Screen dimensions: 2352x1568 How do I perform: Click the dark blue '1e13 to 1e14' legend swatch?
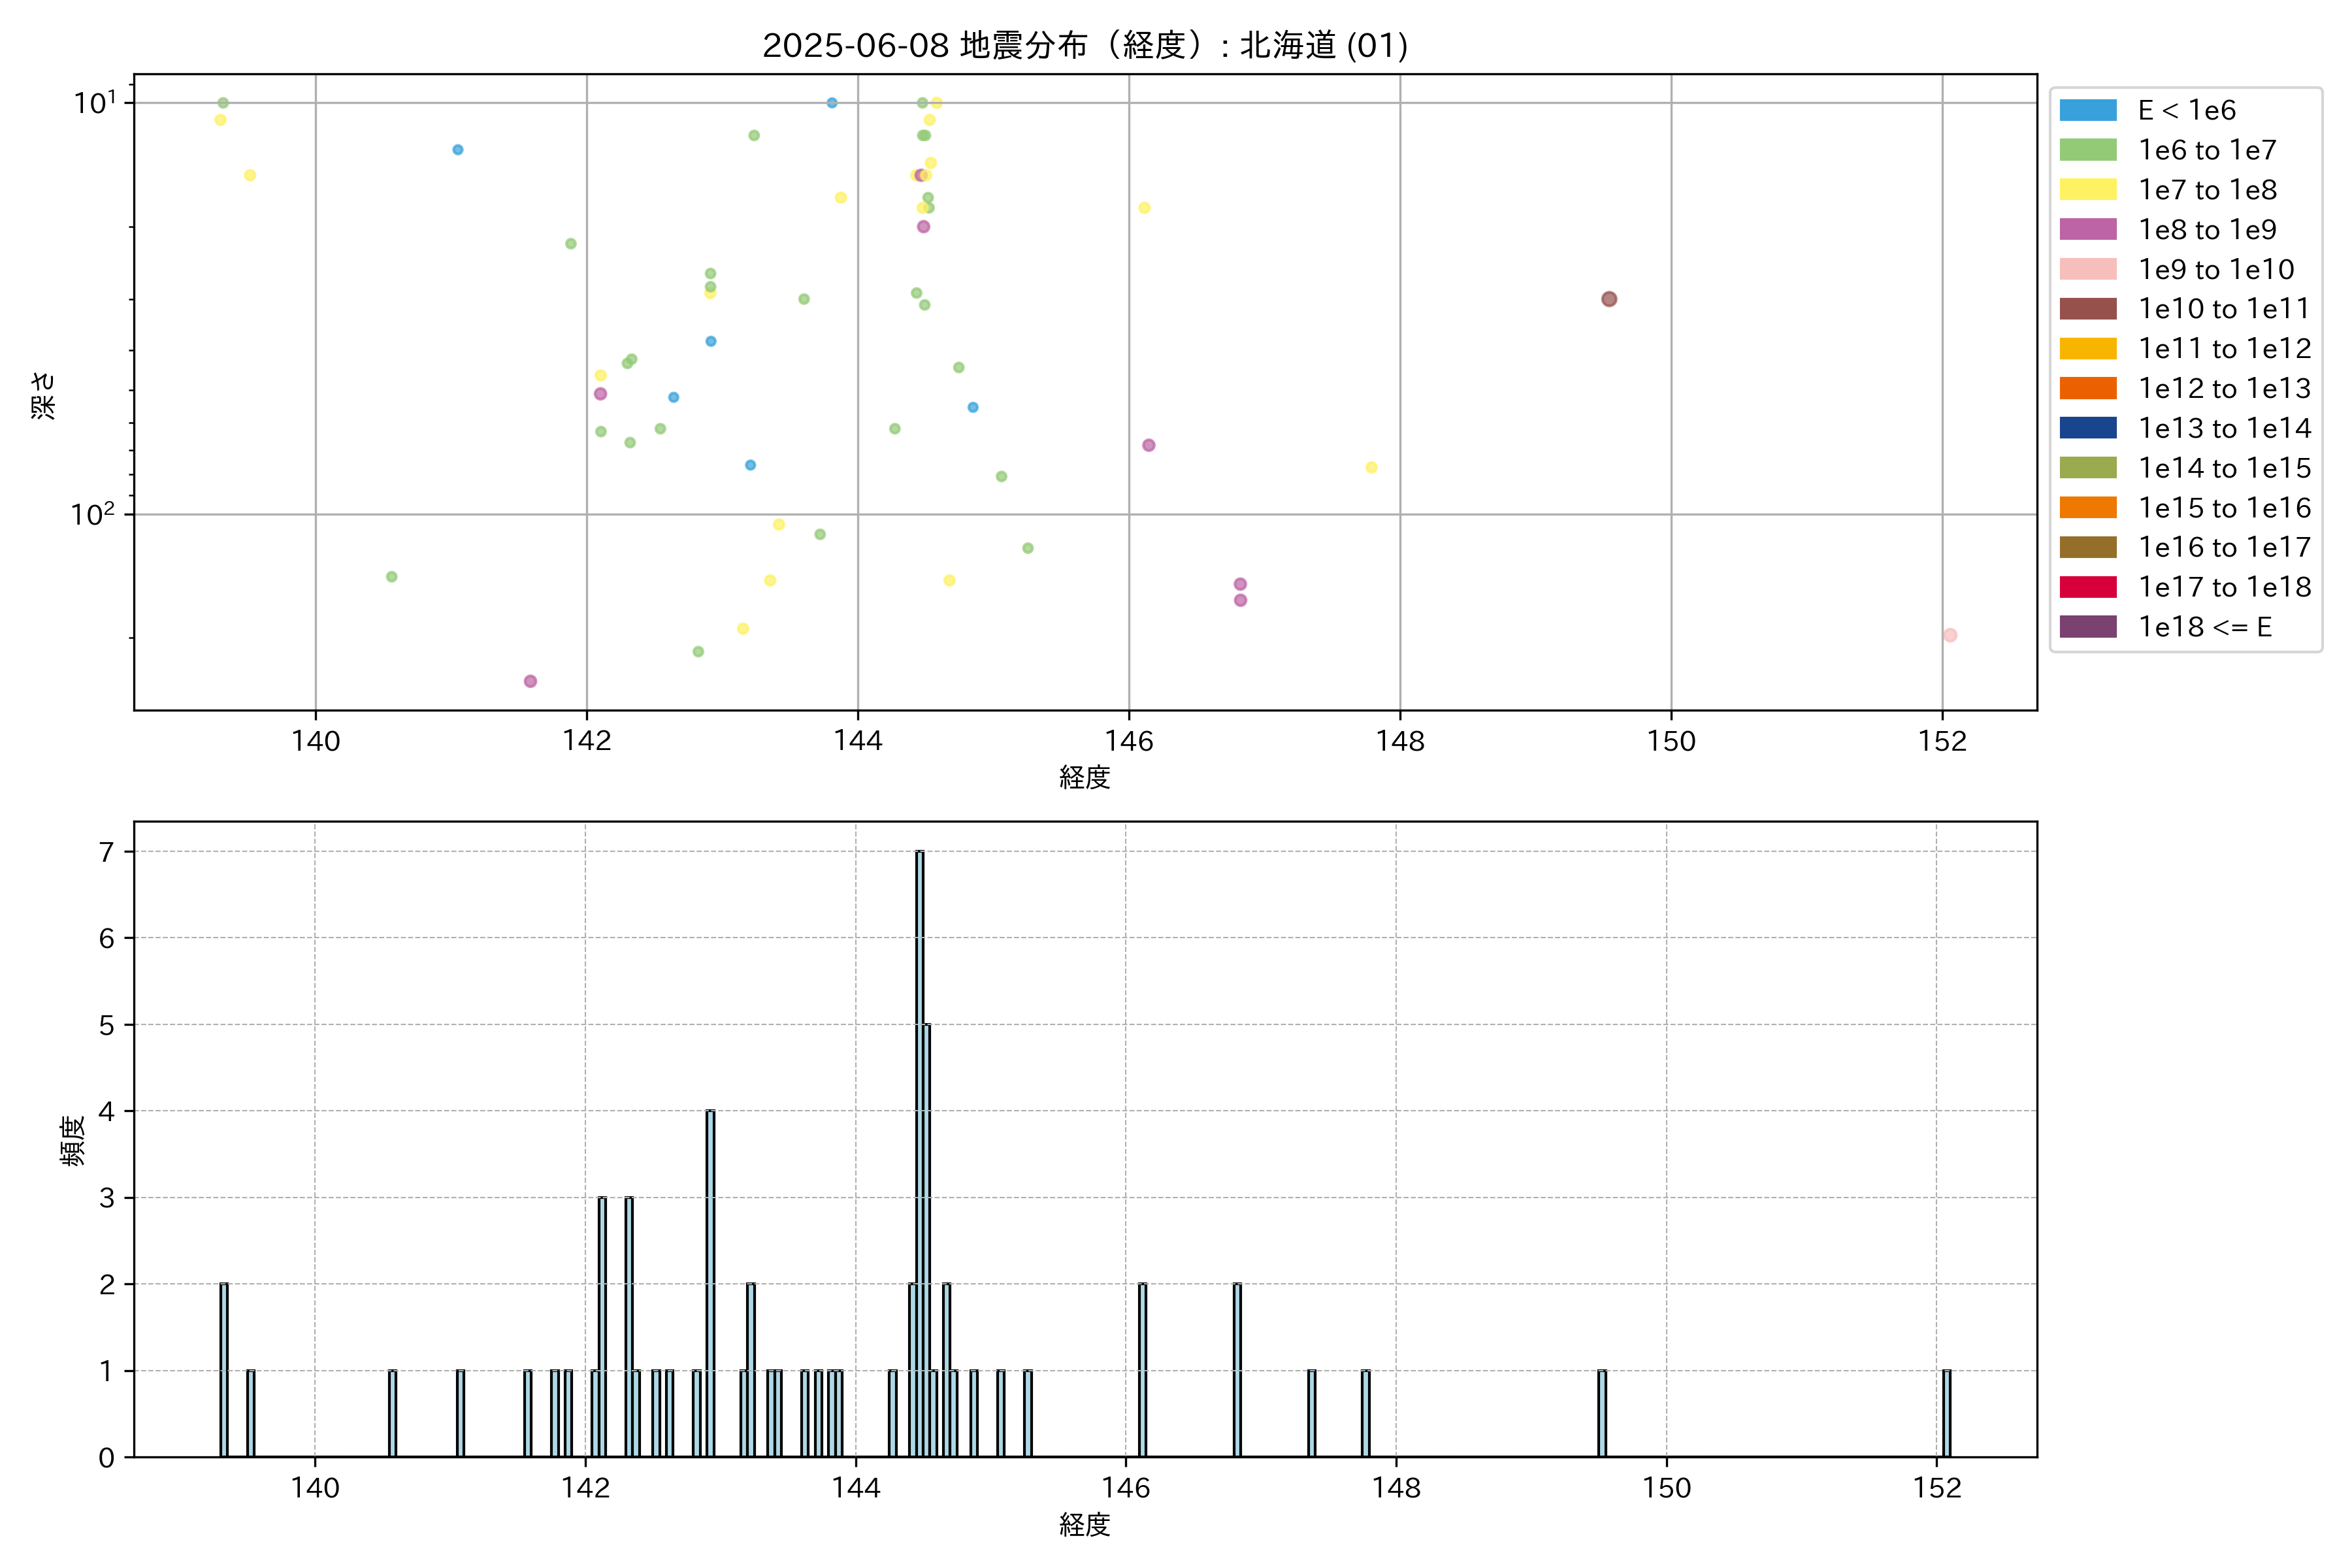pos(2087,428)
